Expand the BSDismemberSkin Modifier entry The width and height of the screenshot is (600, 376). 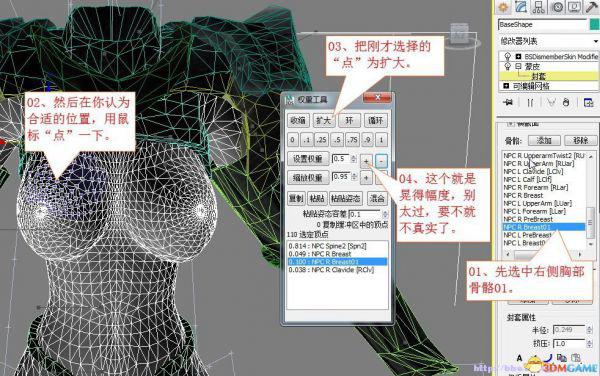[518, 57]
